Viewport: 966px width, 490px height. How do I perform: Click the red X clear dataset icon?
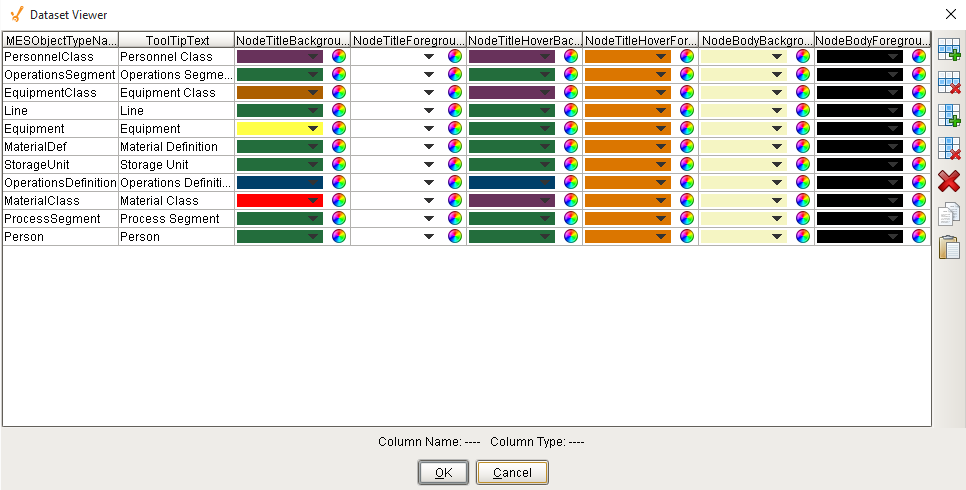tap(948, 181)
